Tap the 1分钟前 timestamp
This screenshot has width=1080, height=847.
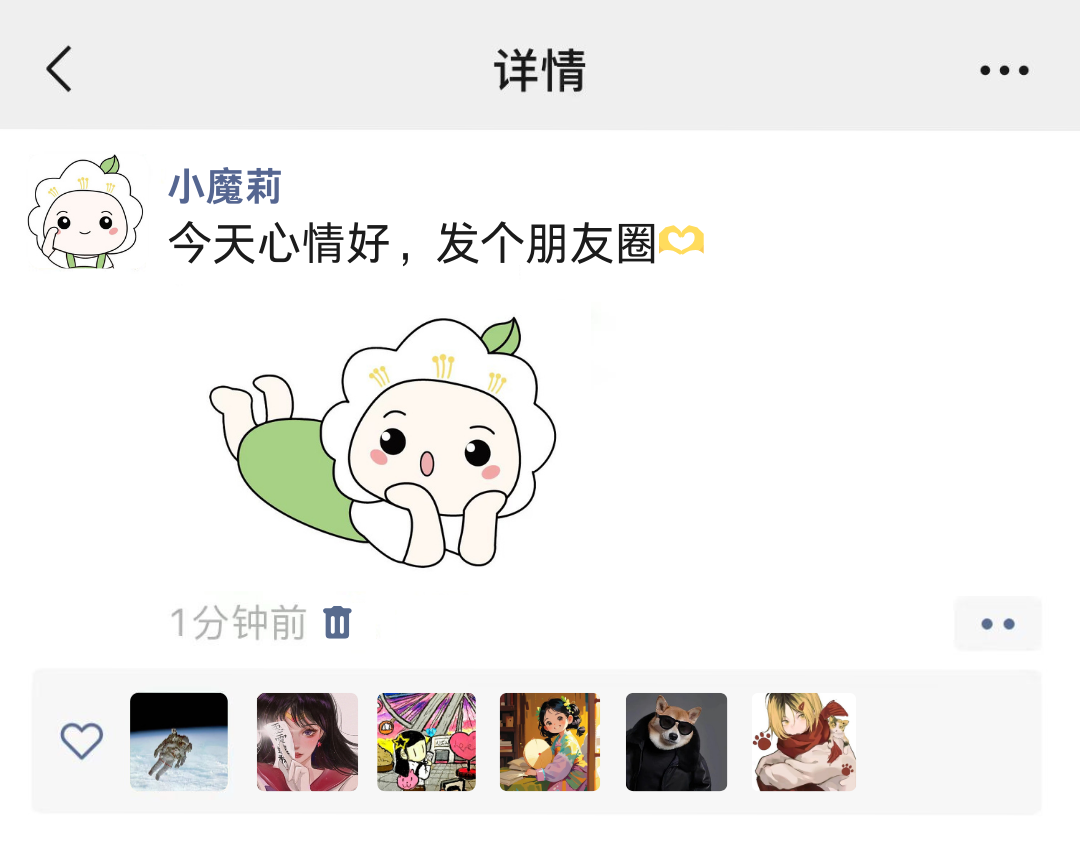[x=238, y=623]
